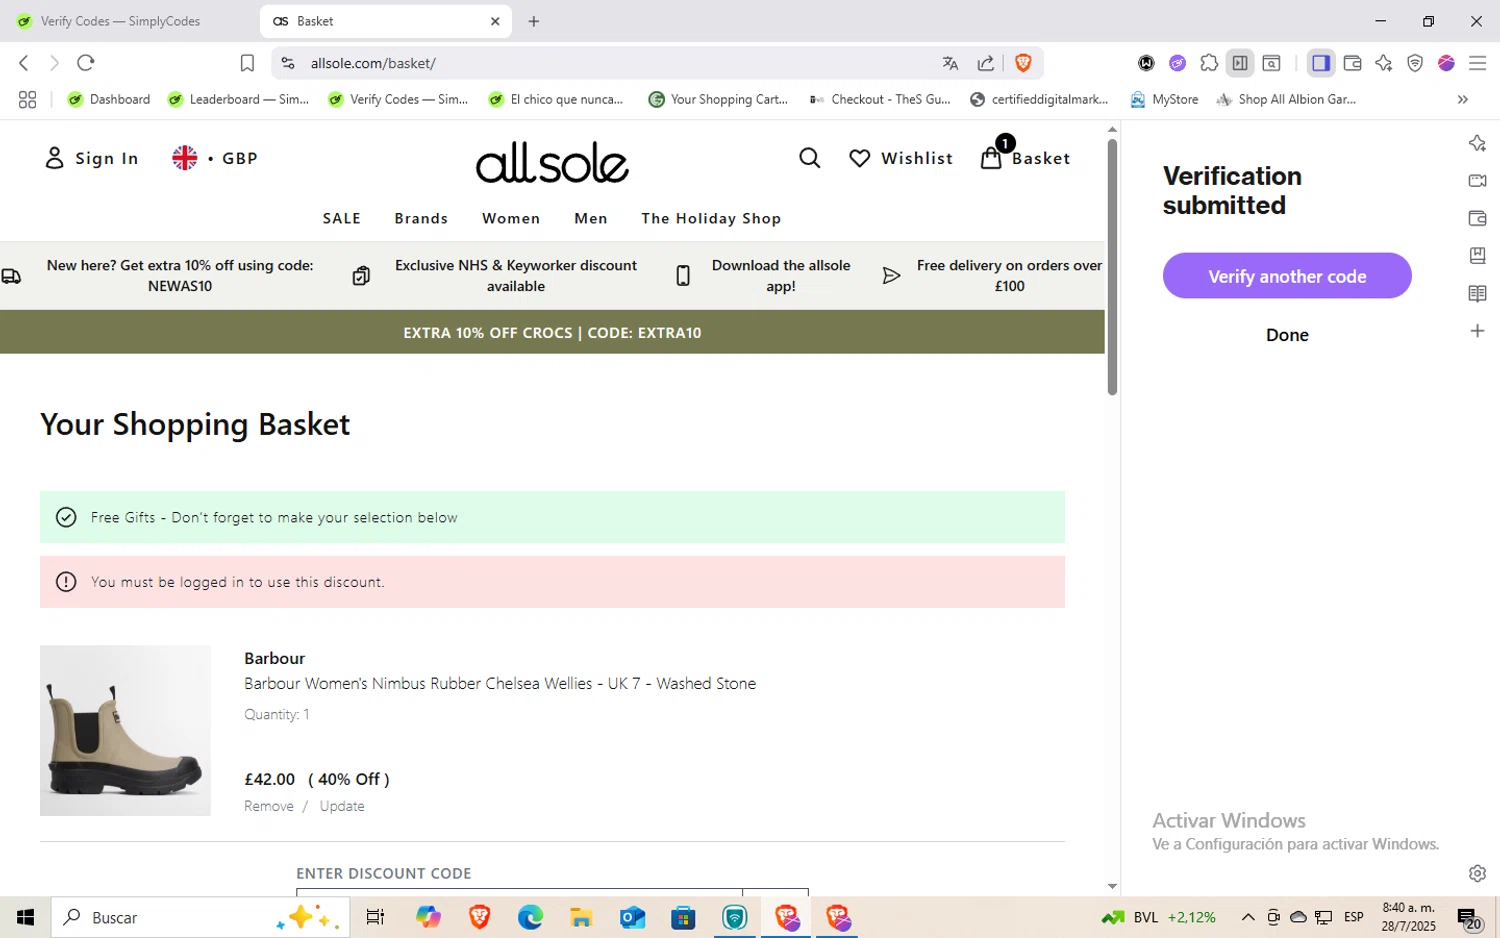The height and width of the screenshot is (938, 1500).
Task: Reload the current page
Action: [86, 63]
